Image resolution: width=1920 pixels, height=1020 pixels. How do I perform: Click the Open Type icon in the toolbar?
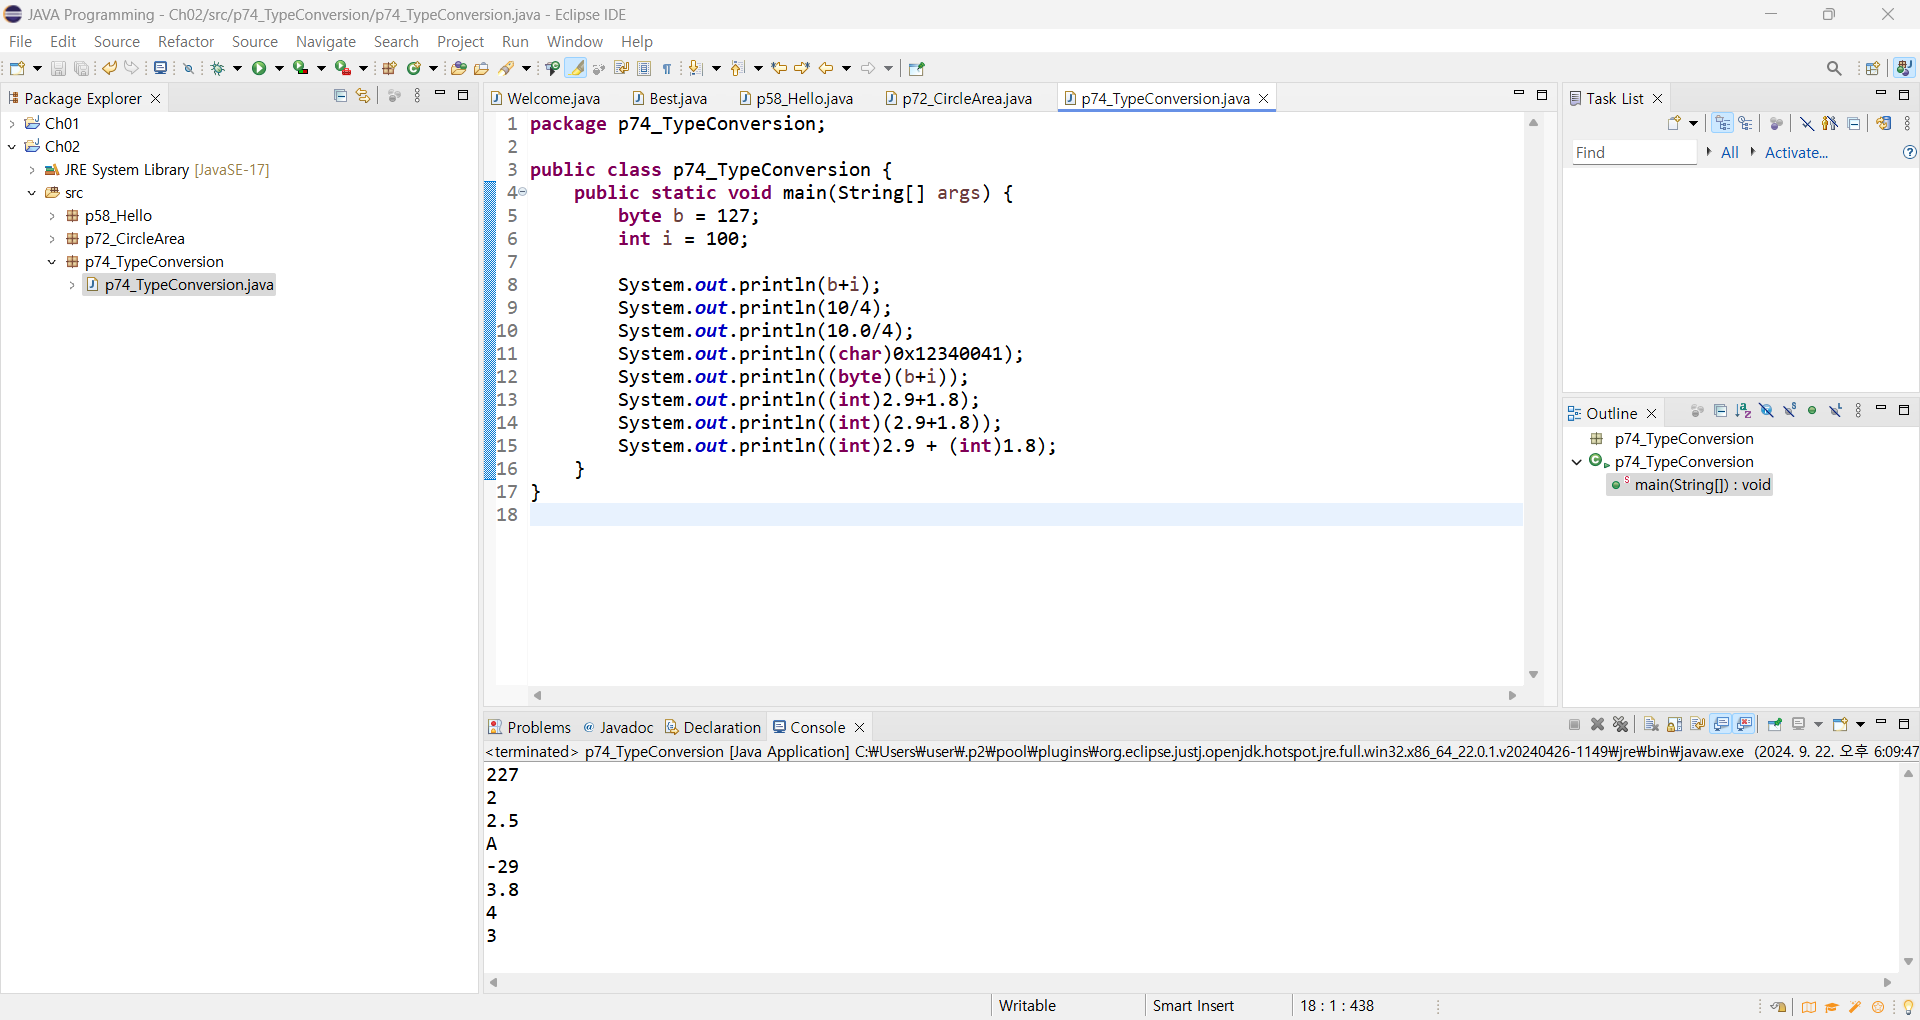tap(458, 68)
